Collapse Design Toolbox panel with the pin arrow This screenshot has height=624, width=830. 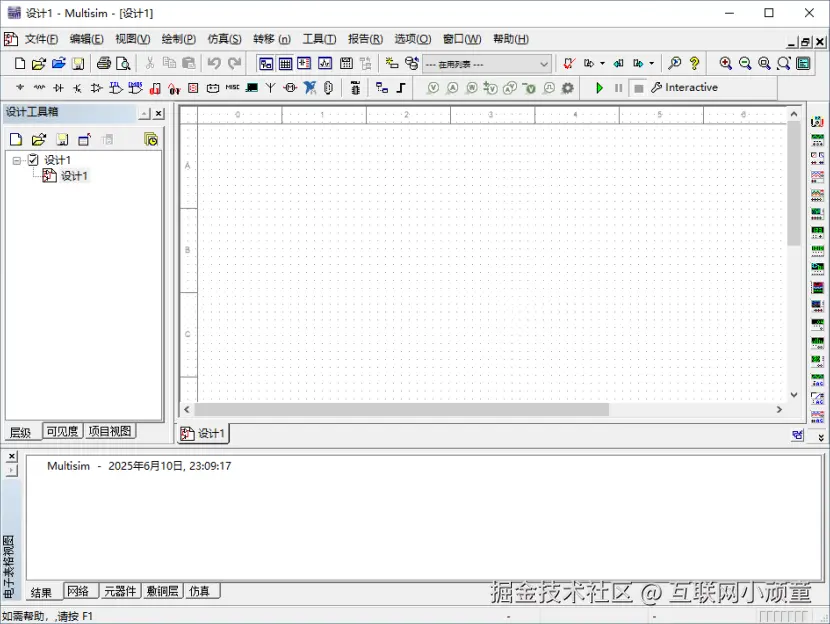coord(145,113)
